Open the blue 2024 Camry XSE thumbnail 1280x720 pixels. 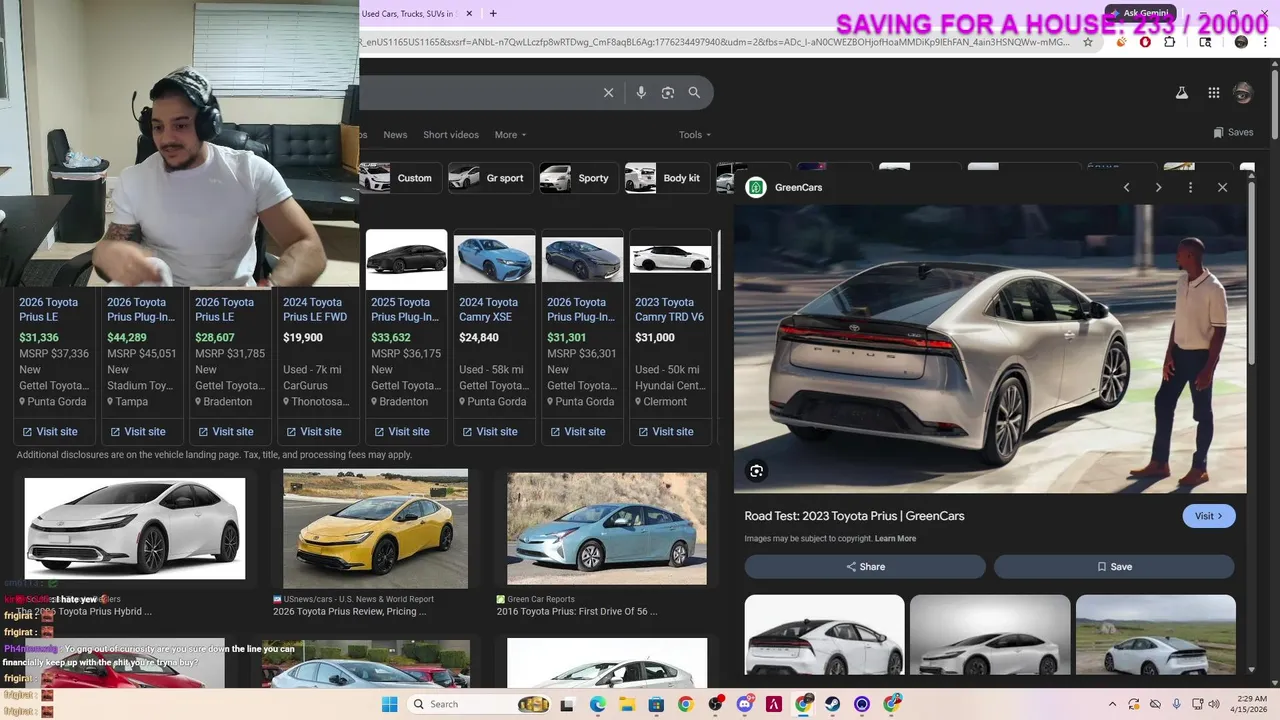pos(494,260)
